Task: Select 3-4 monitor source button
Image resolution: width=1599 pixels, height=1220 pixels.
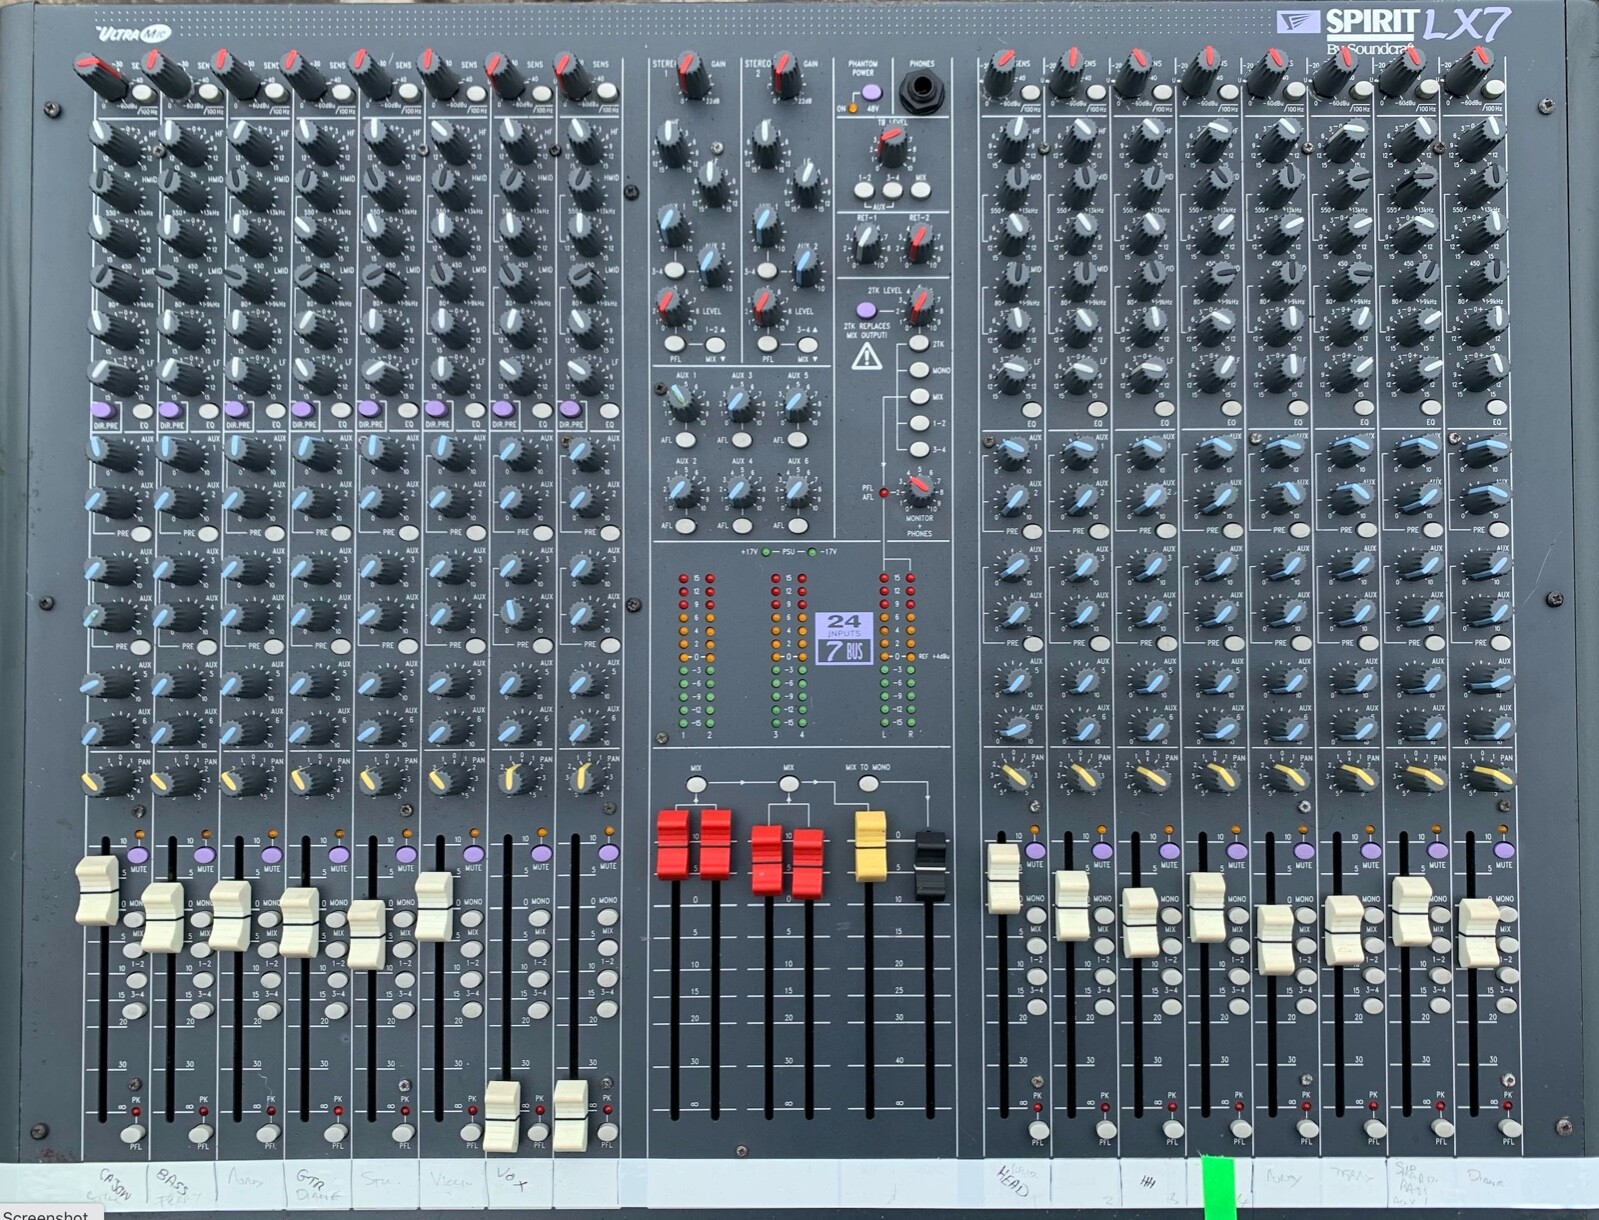Action: [x=919, y=450]
